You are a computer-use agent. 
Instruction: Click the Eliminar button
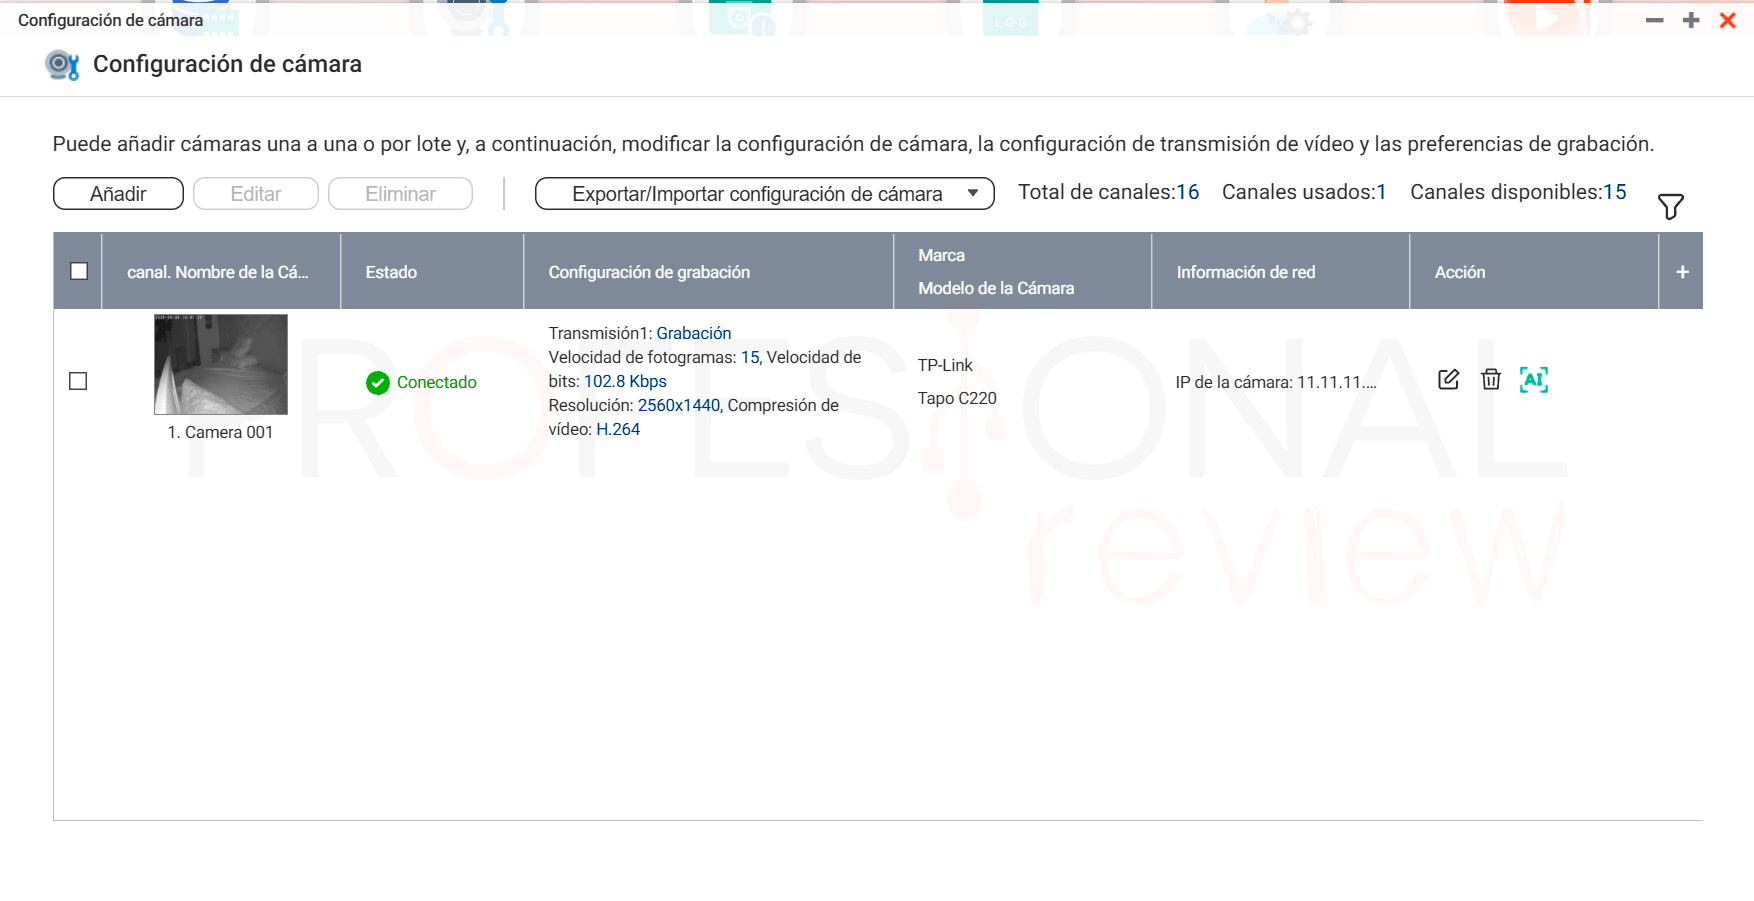tap(400, 194)
